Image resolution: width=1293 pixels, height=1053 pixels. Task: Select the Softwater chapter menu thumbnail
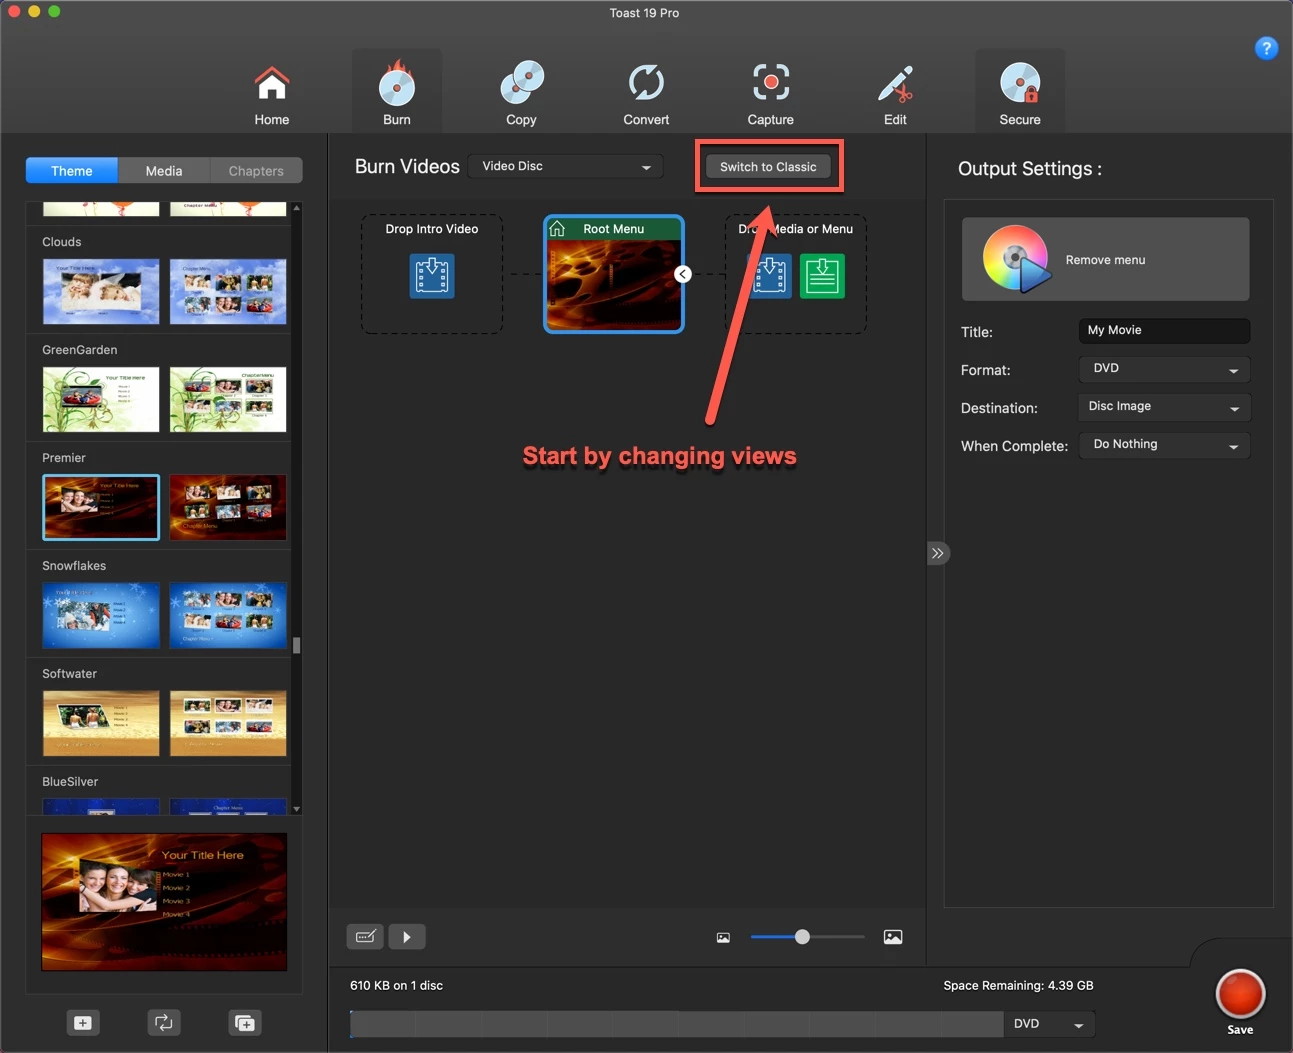coord(228,723)
